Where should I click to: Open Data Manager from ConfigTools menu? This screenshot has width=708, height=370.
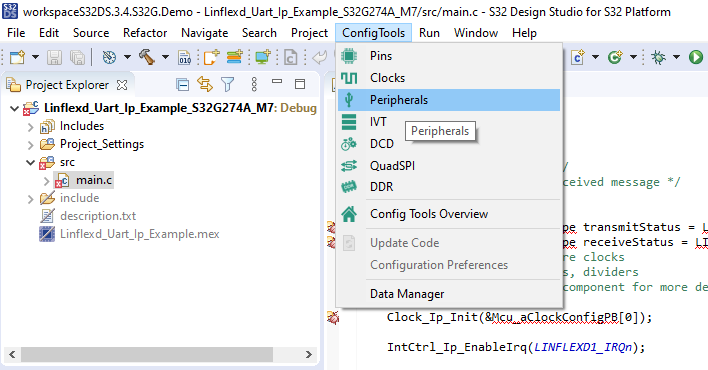449,294
